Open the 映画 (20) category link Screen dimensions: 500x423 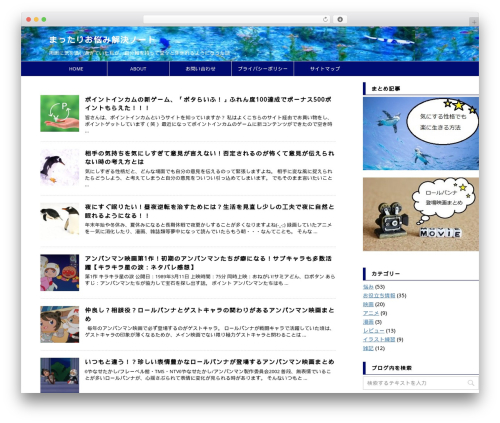pyautogui.click(x=368, y=304)
